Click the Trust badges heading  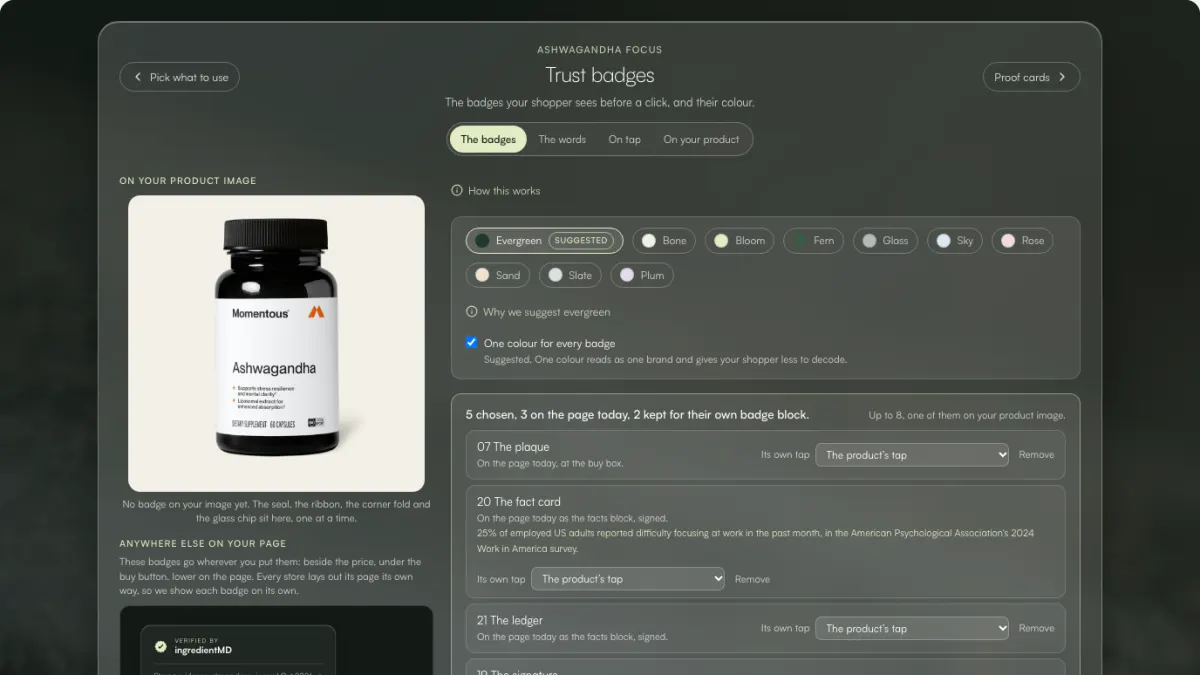600,75
